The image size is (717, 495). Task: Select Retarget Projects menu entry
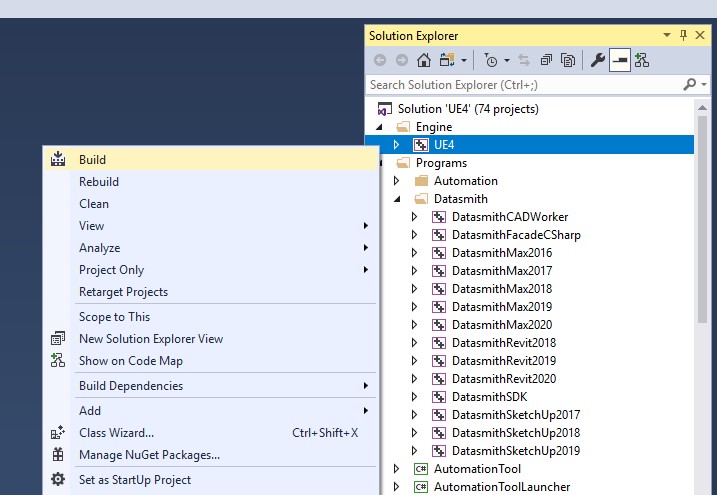coord(211,292)
